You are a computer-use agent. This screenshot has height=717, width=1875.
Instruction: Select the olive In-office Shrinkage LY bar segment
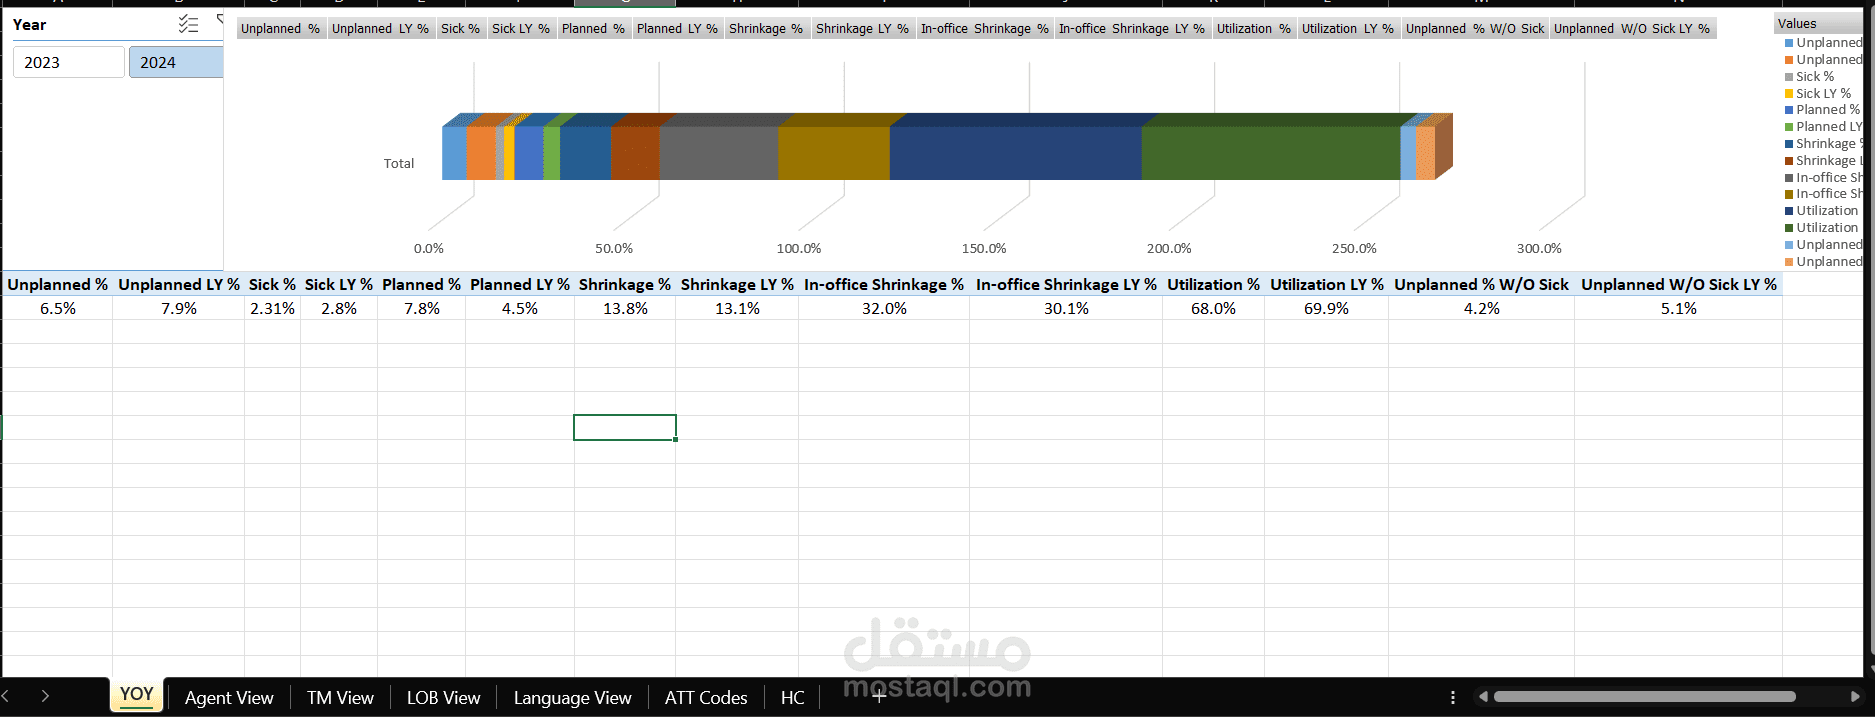[834, 153]
